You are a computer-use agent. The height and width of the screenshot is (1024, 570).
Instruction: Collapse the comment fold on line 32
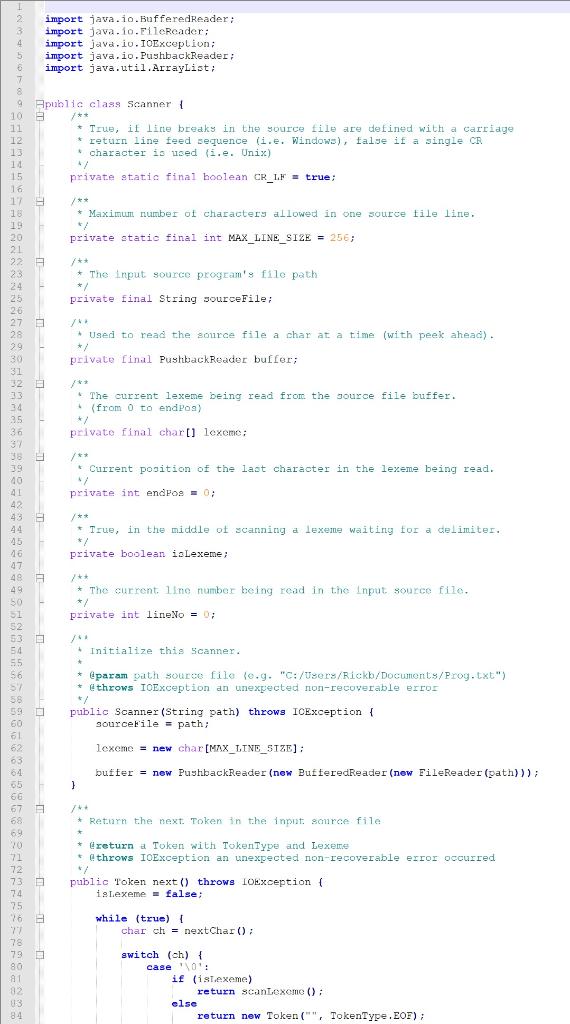coord(39,383)
